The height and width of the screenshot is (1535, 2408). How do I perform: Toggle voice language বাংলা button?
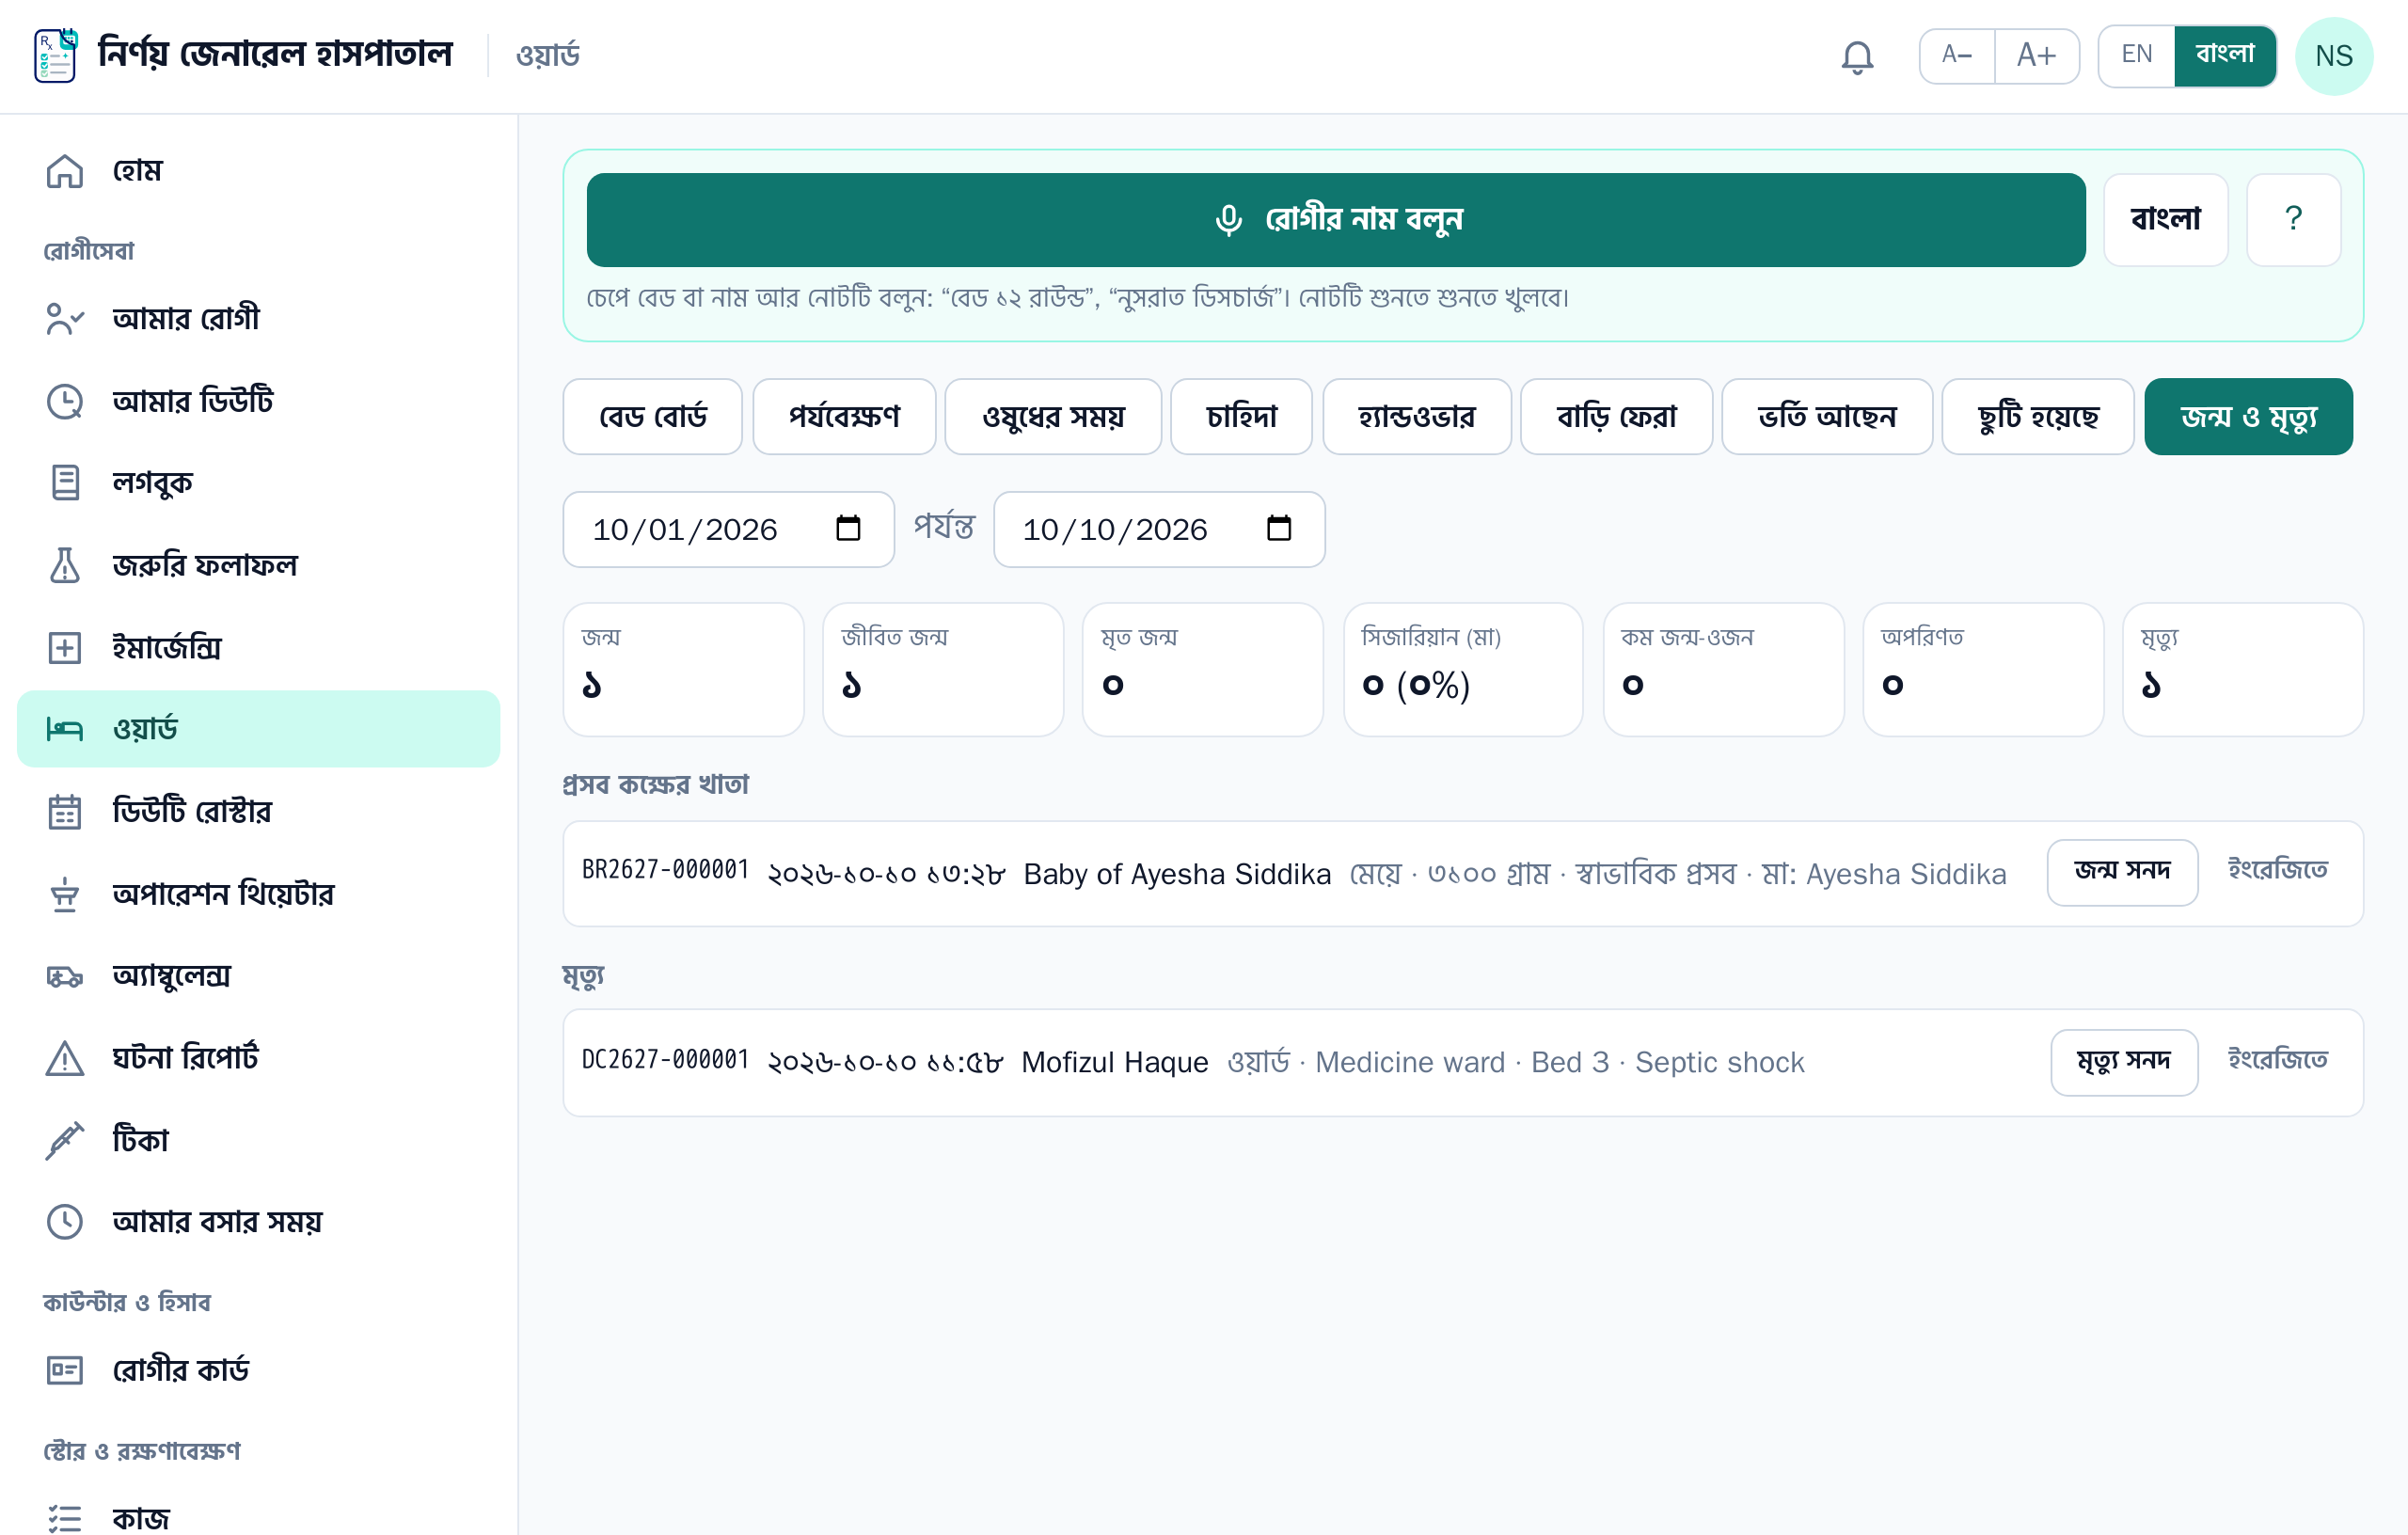click(x=2166, y=220)
